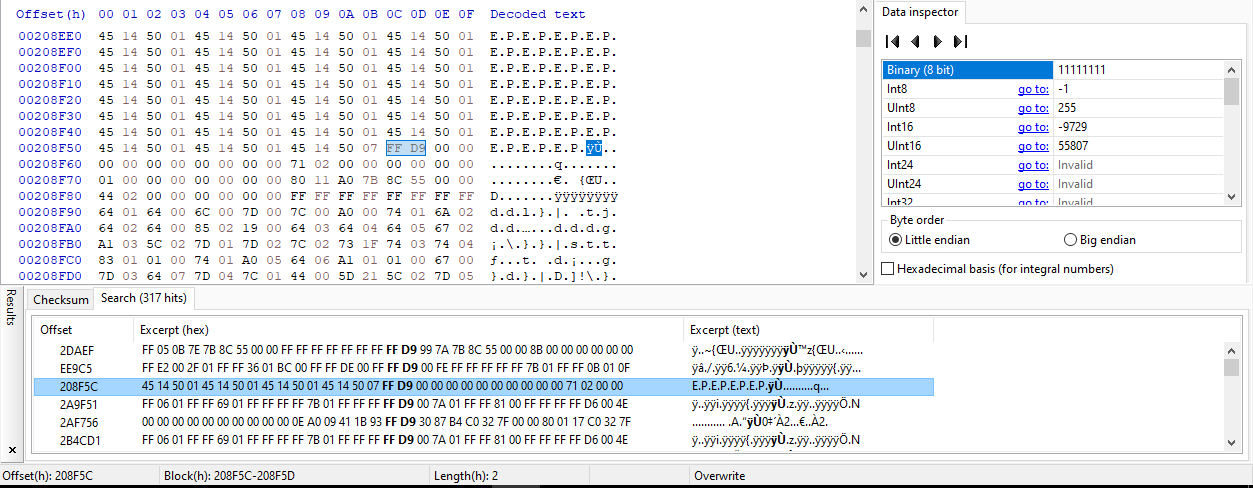Step to previous byte in Data inspector
Viewport: 1253px width, 488px height.
[915, 42]
